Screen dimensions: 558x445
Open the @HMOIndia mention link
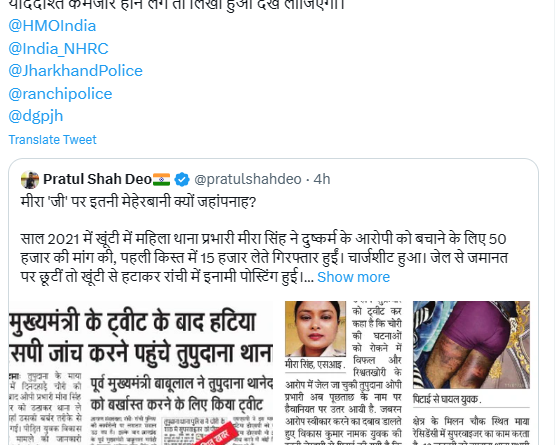click(52, 26)
